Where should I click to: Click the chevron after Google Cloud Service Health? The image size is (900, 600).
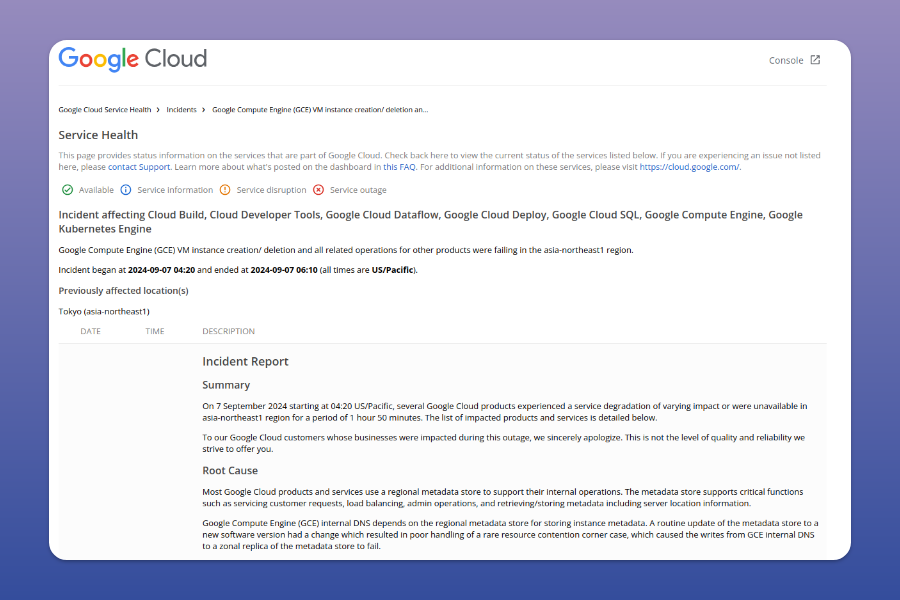(x=159, y=109)
